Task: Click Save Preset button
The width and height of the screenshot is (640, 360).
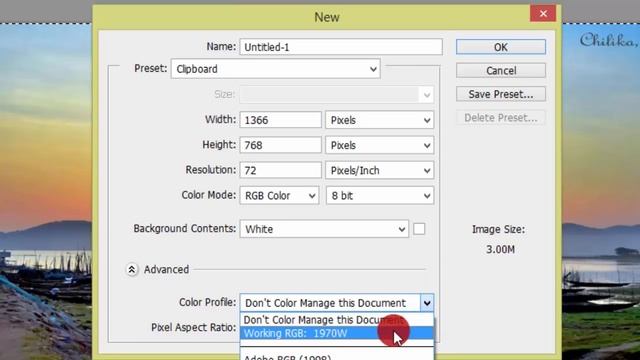Action: click(501, 94)
